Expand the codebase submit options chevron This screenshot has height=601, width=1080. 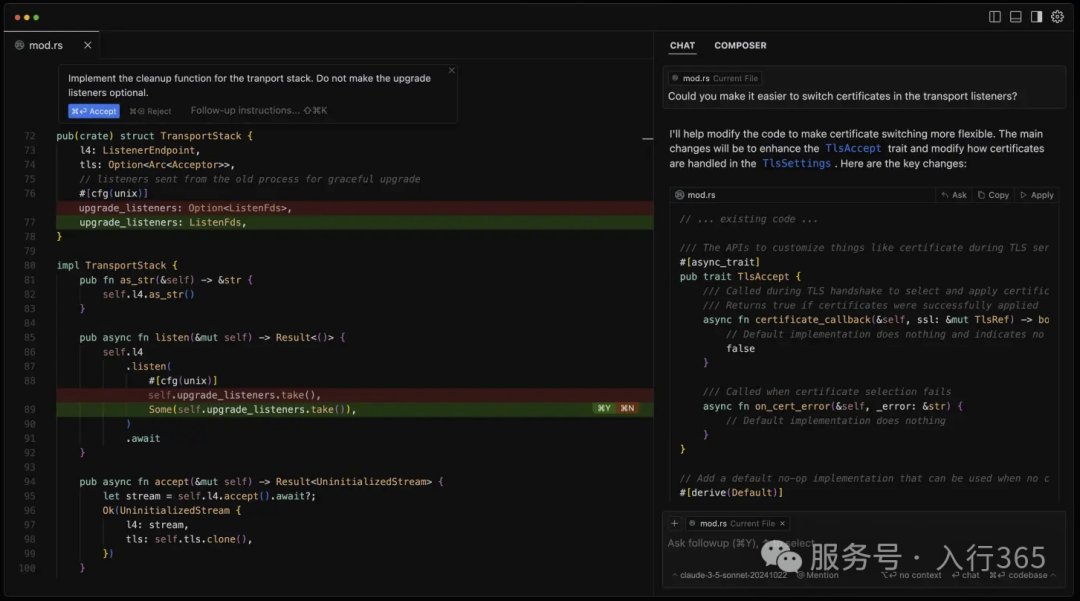pos(1053,575)
